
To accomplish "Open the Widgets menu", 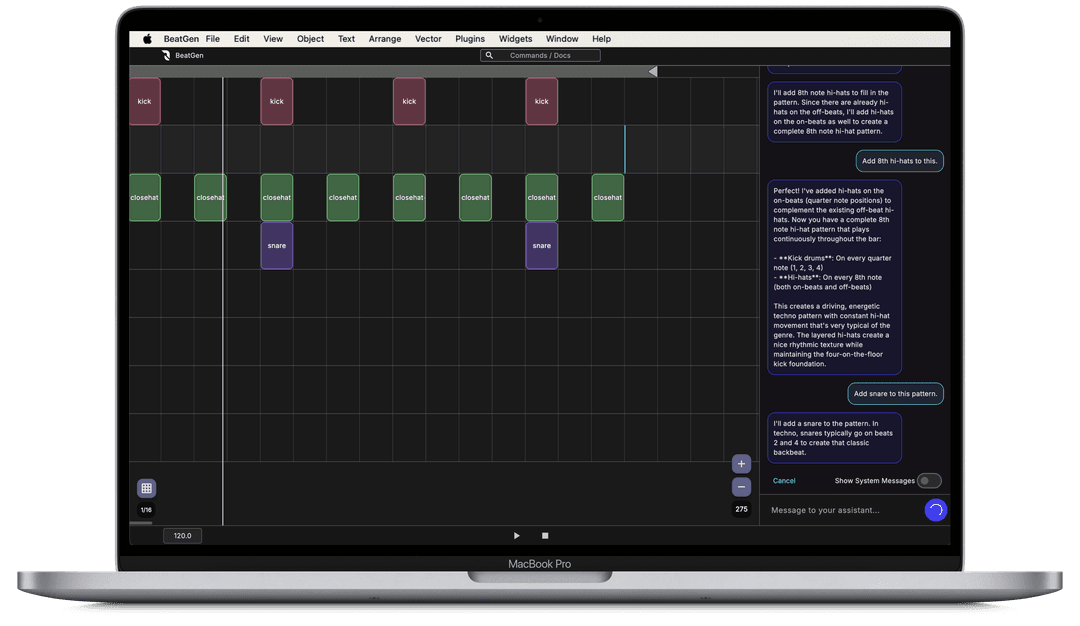I will click(x=516, y=39).
